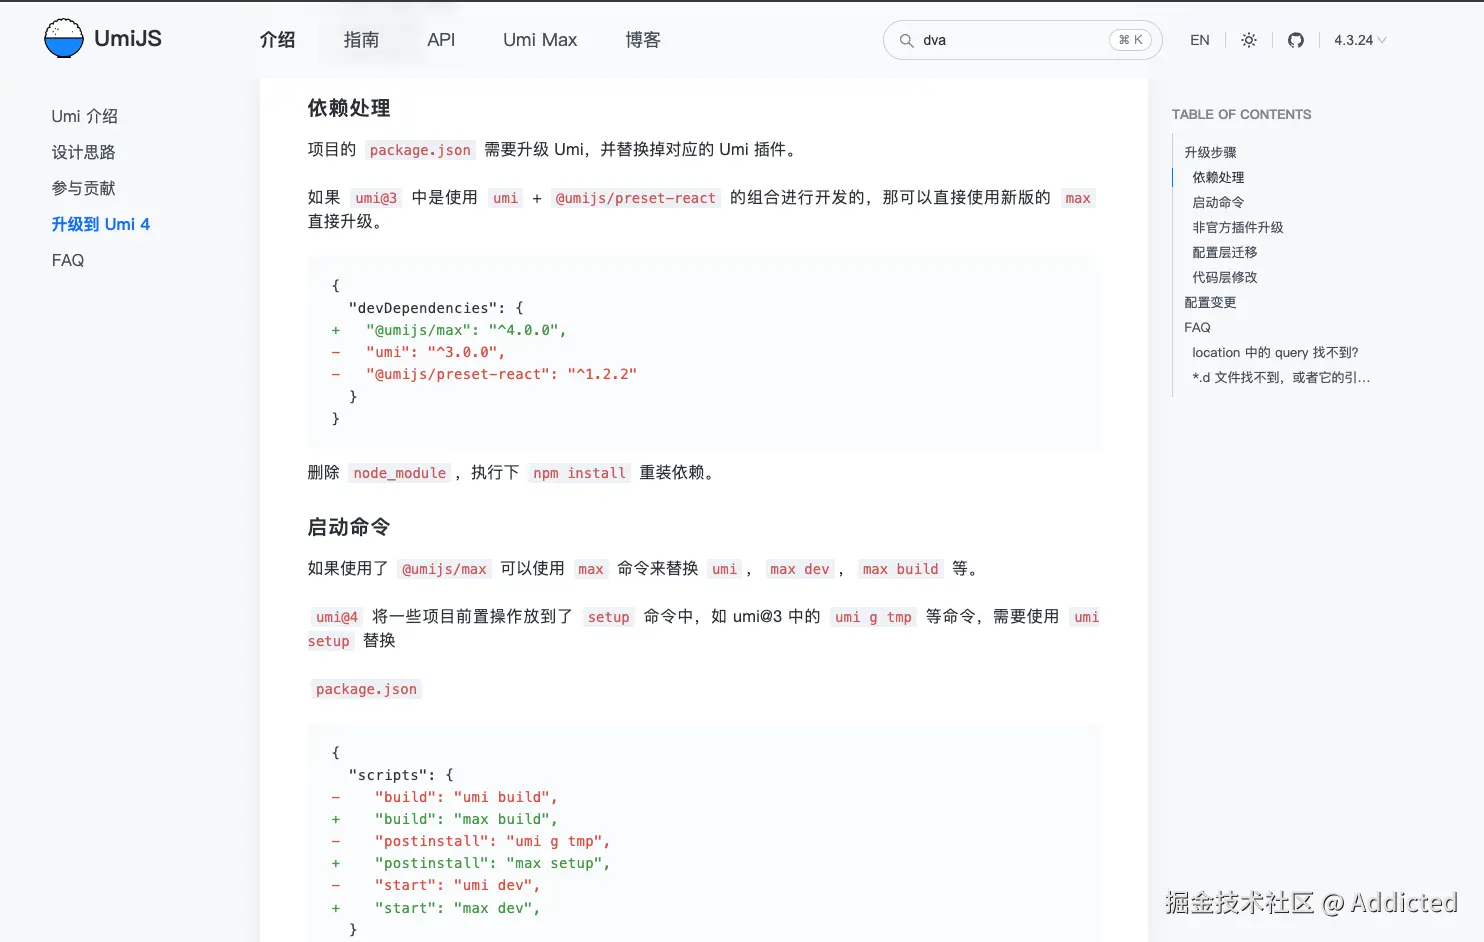Click the search magnifier icon
The width and height of the screenshot is (1484, 942).
tap(906, 41)
